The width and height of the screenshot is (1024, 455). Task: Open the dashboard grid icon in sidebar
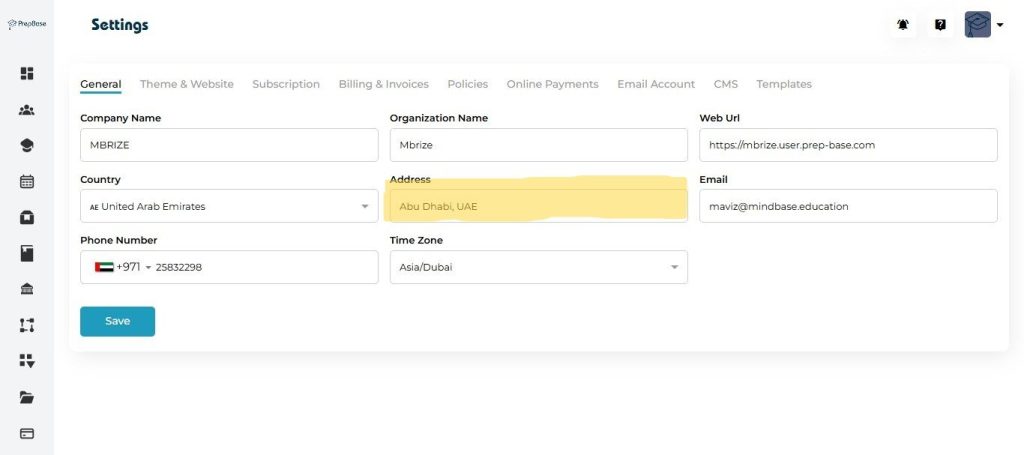[27, 73]
